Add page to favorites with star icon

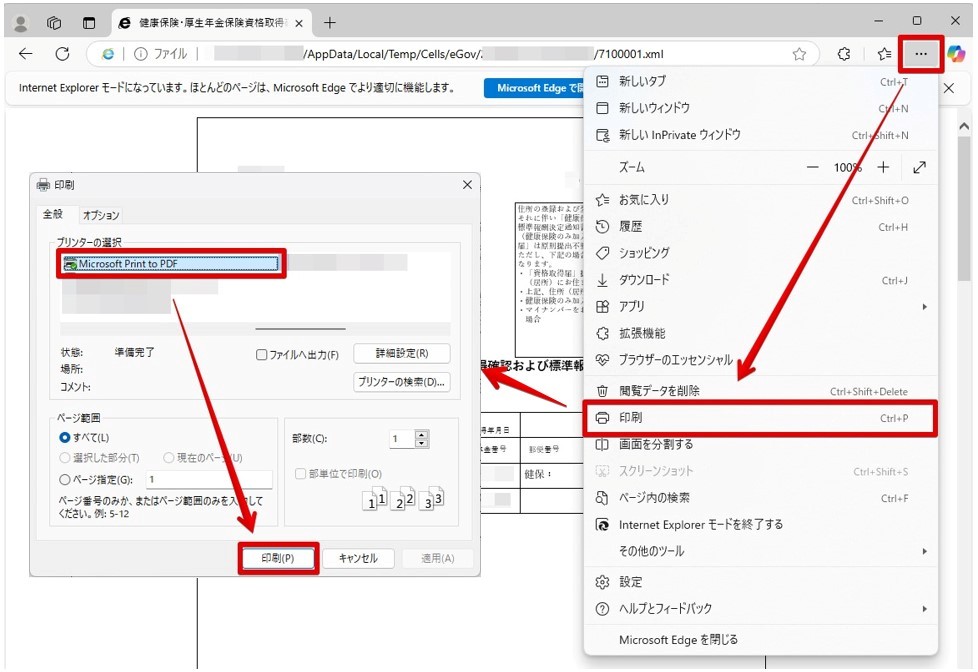point(799,54)
